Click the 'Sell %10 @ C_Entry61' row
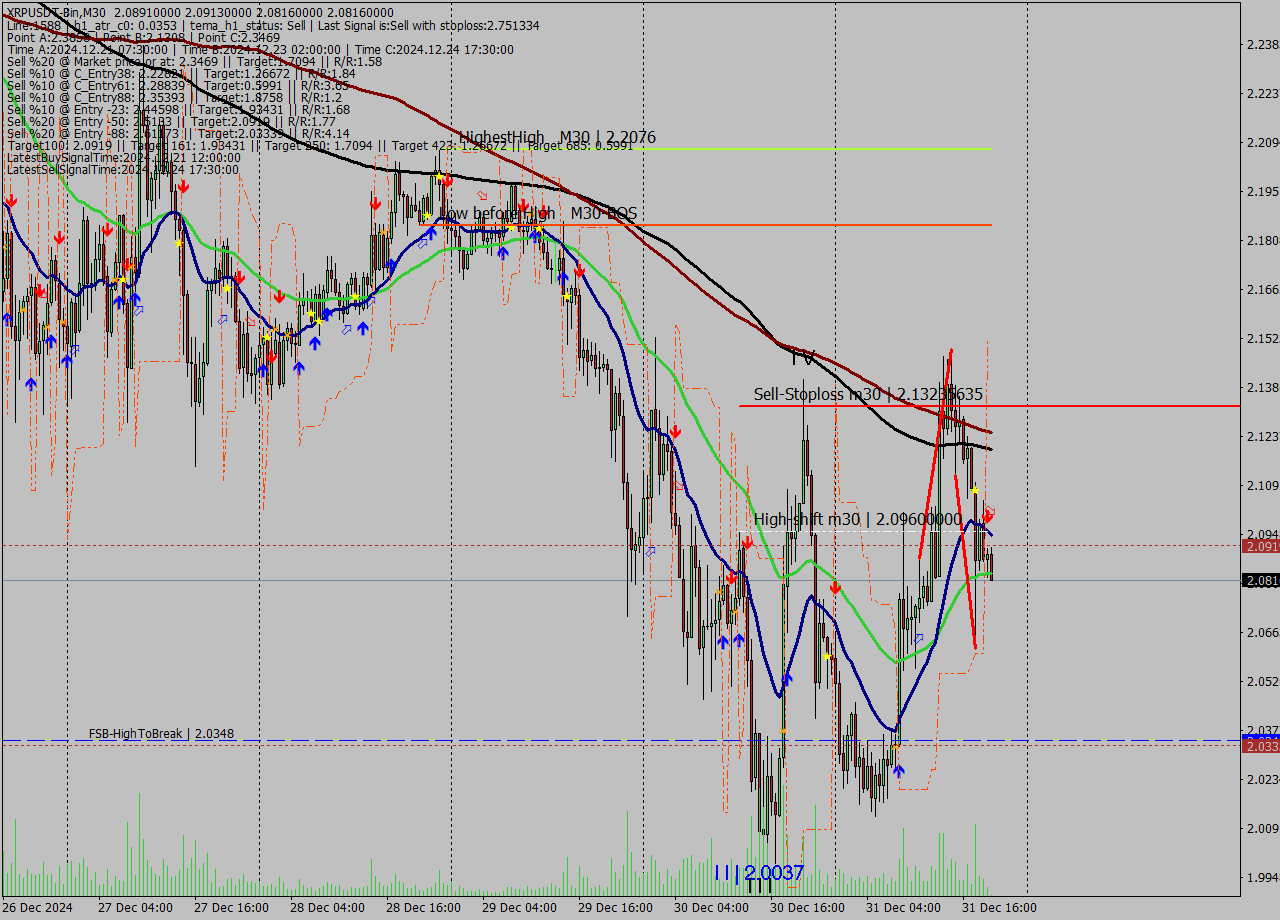 click(178, 85)
